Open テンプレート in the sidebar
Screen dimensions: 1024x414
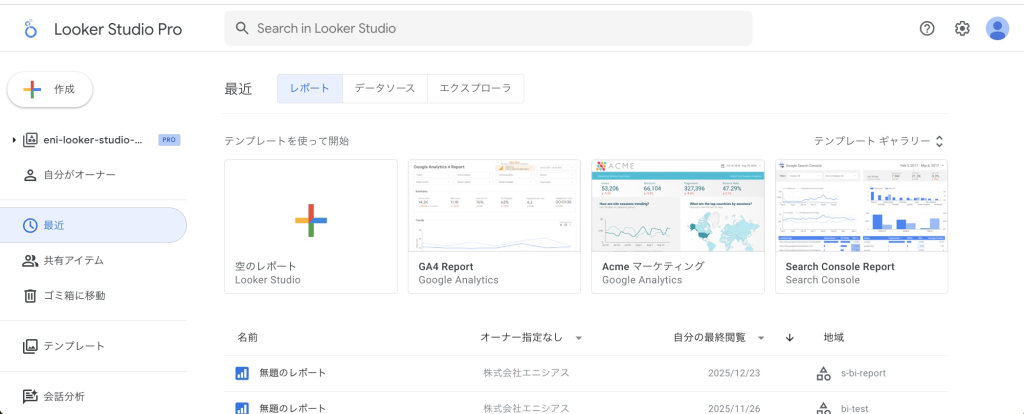(x=93, y=346)
